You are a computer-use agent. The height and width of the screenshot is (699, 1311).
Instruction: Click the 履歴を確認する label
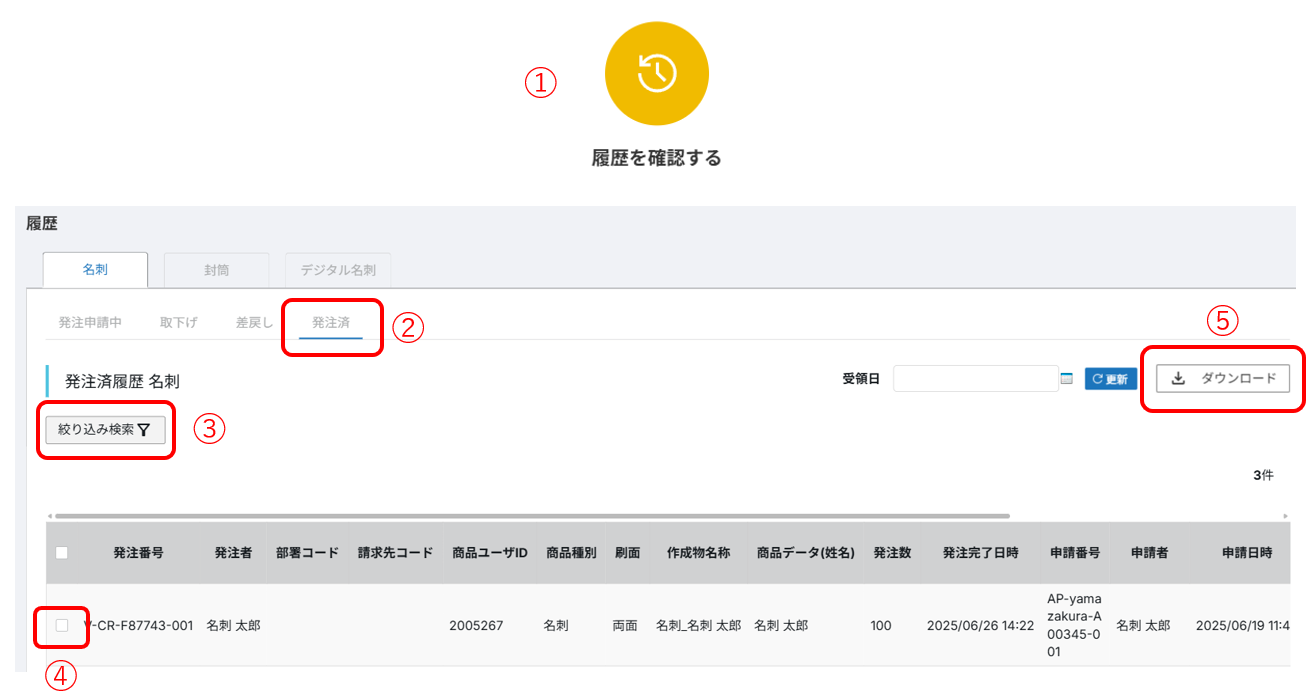656,158
